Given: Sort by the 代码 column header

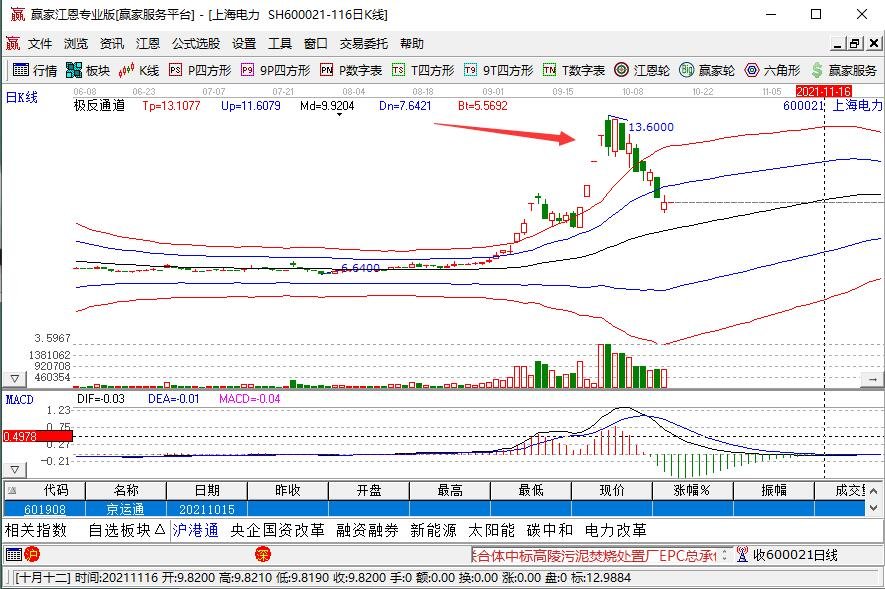Looking at the screenshot, I should (x=45, y=490).
